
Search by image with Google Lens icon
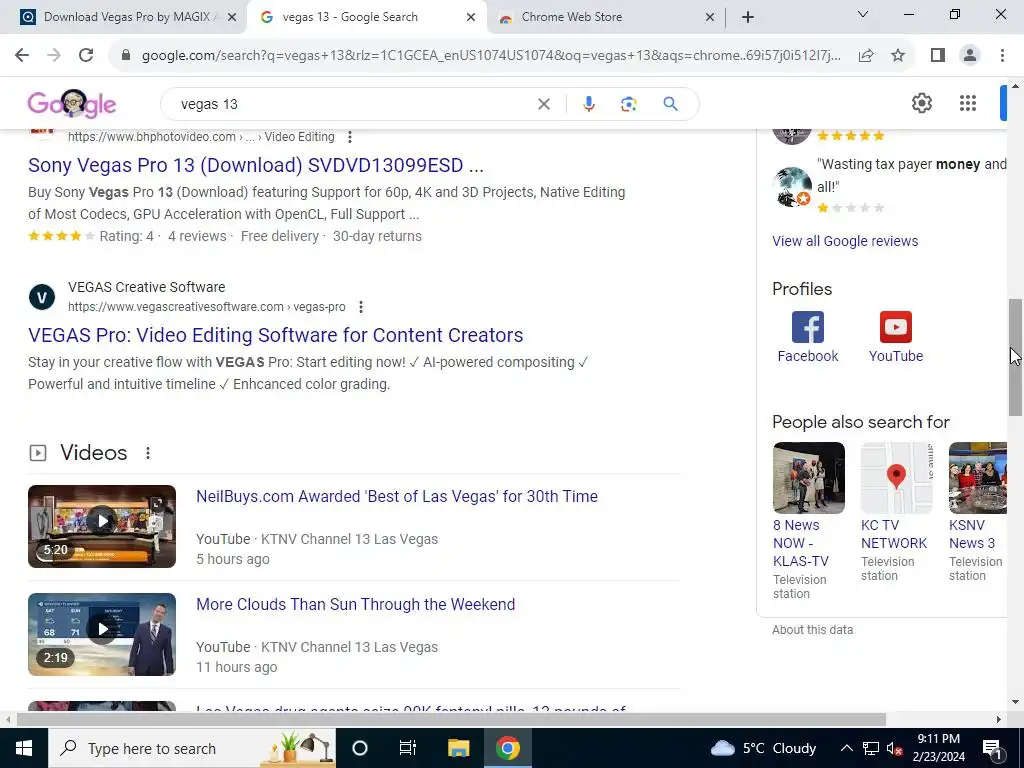[x=628, y=104]
